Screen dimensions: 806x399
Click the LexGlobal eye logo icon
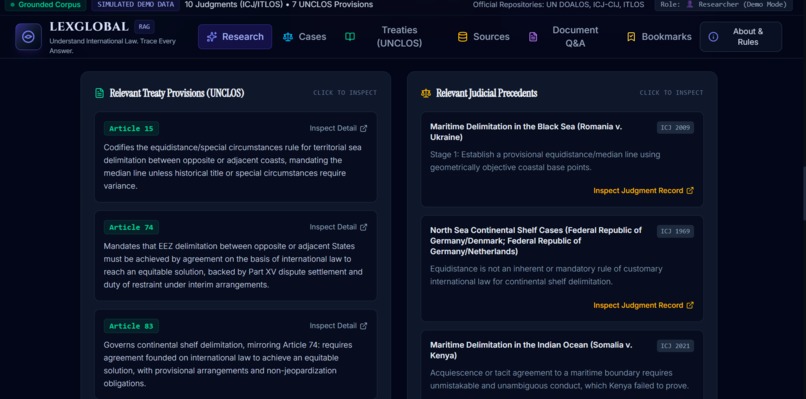(28, 37)
